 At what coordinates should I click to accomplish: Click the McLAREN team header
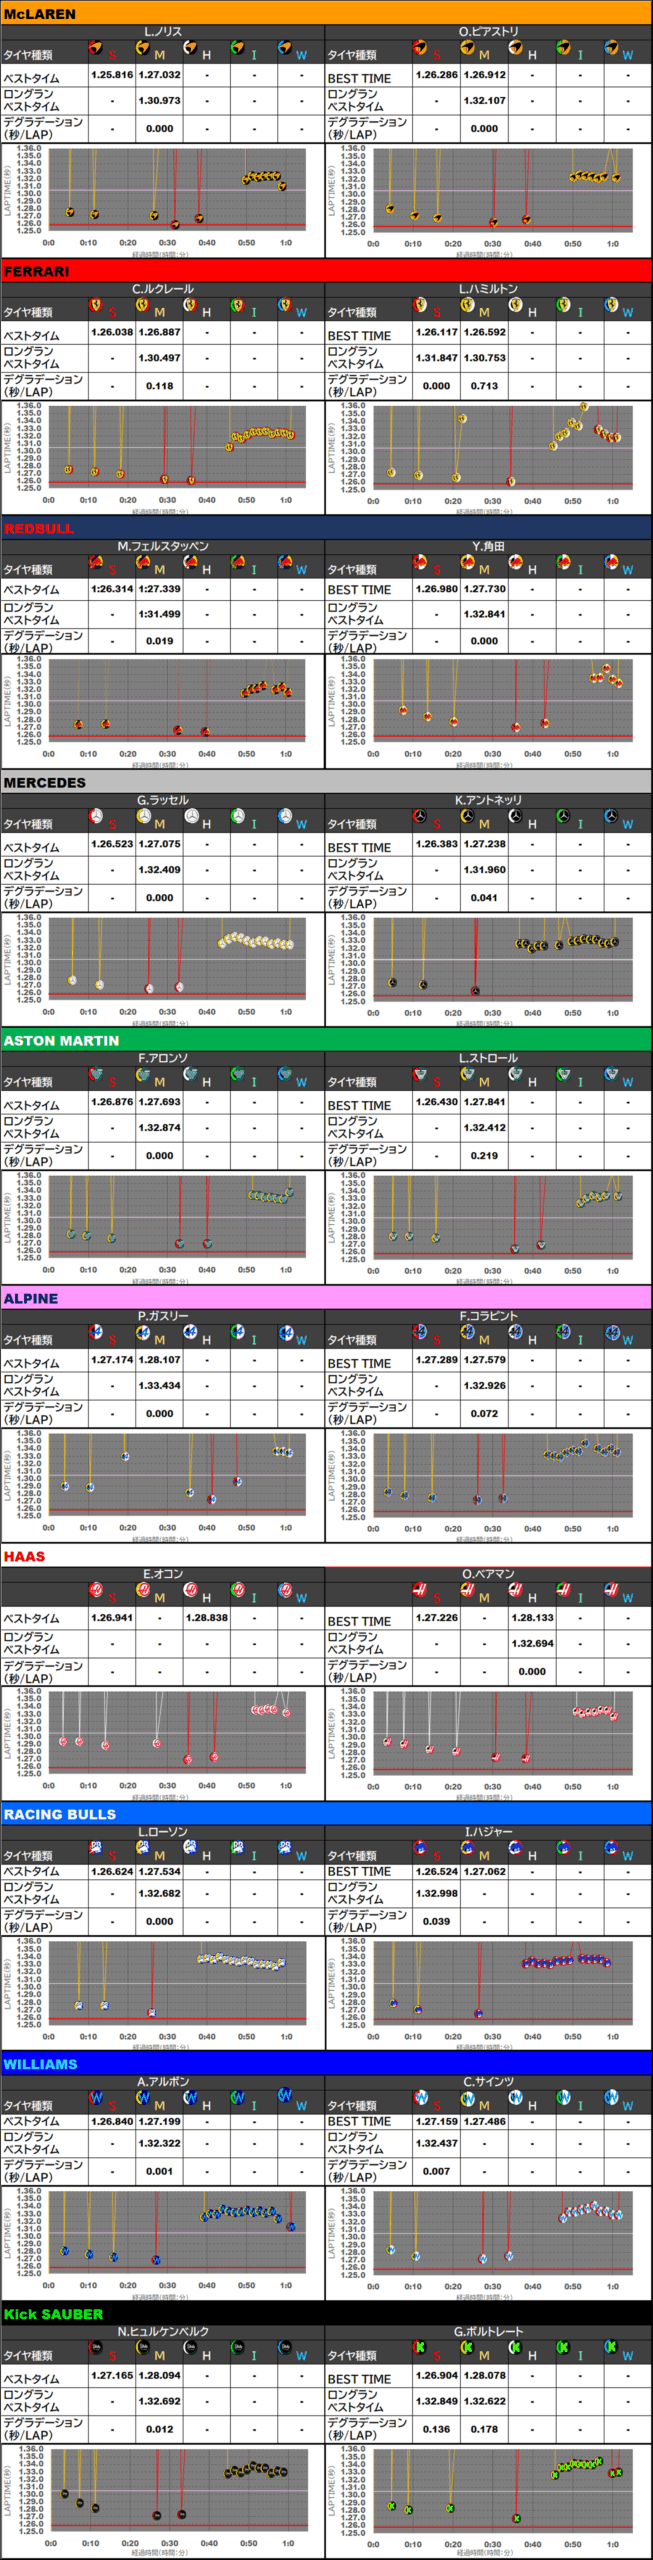point(326,14)
